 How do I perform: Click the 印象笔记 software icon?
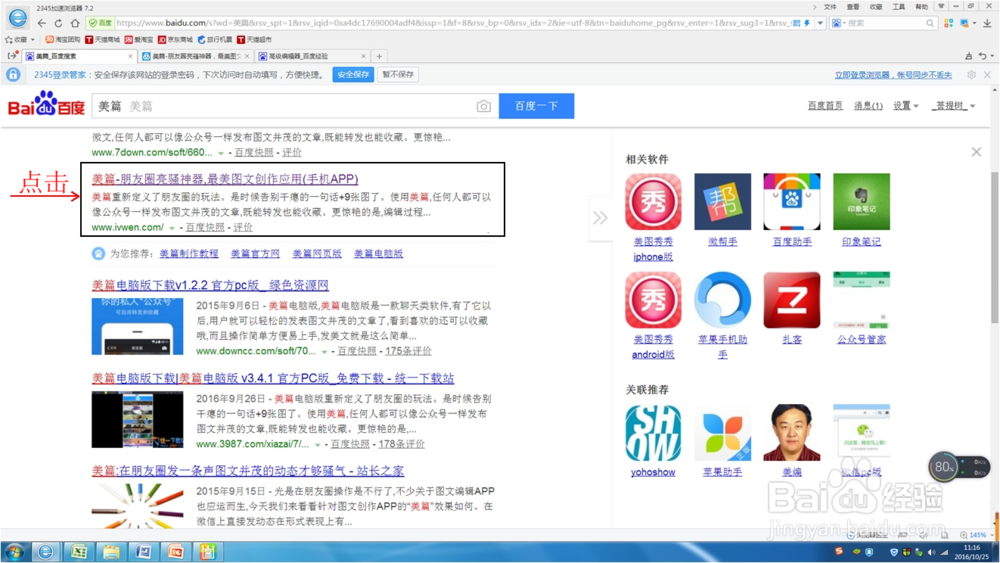point(862,201)
